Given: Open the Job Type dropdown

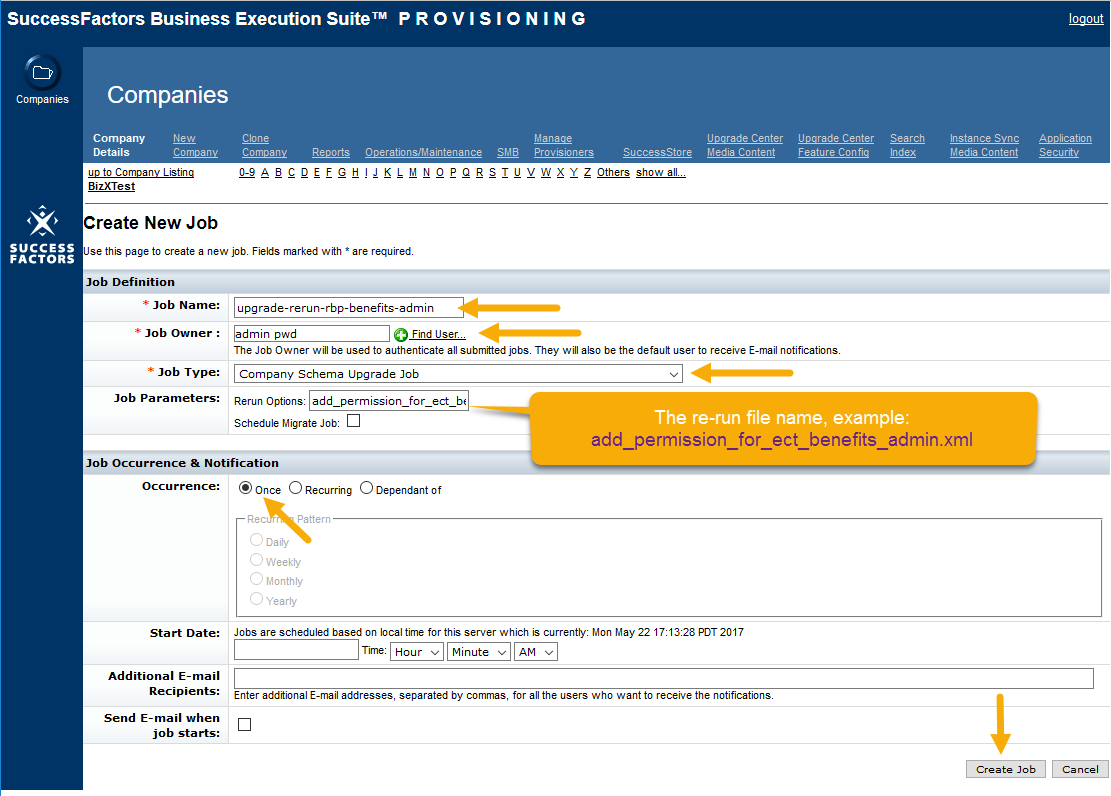Looking at the screenshot, I should 458,374.
